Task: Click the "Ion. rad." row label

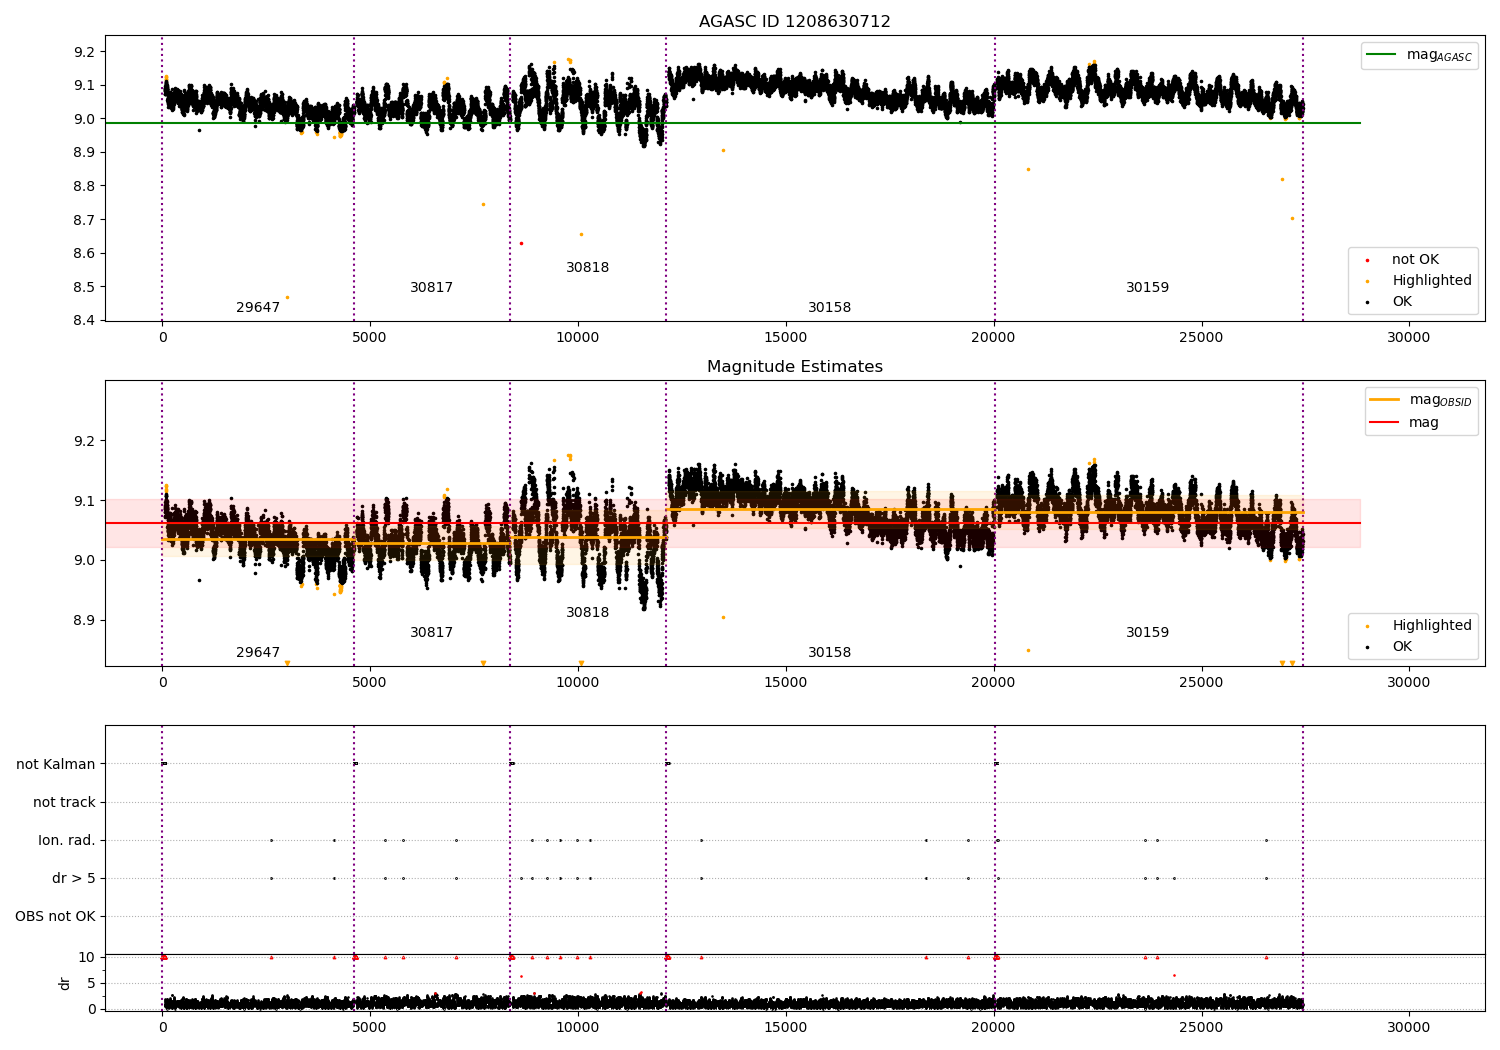Action: [67, 840]
